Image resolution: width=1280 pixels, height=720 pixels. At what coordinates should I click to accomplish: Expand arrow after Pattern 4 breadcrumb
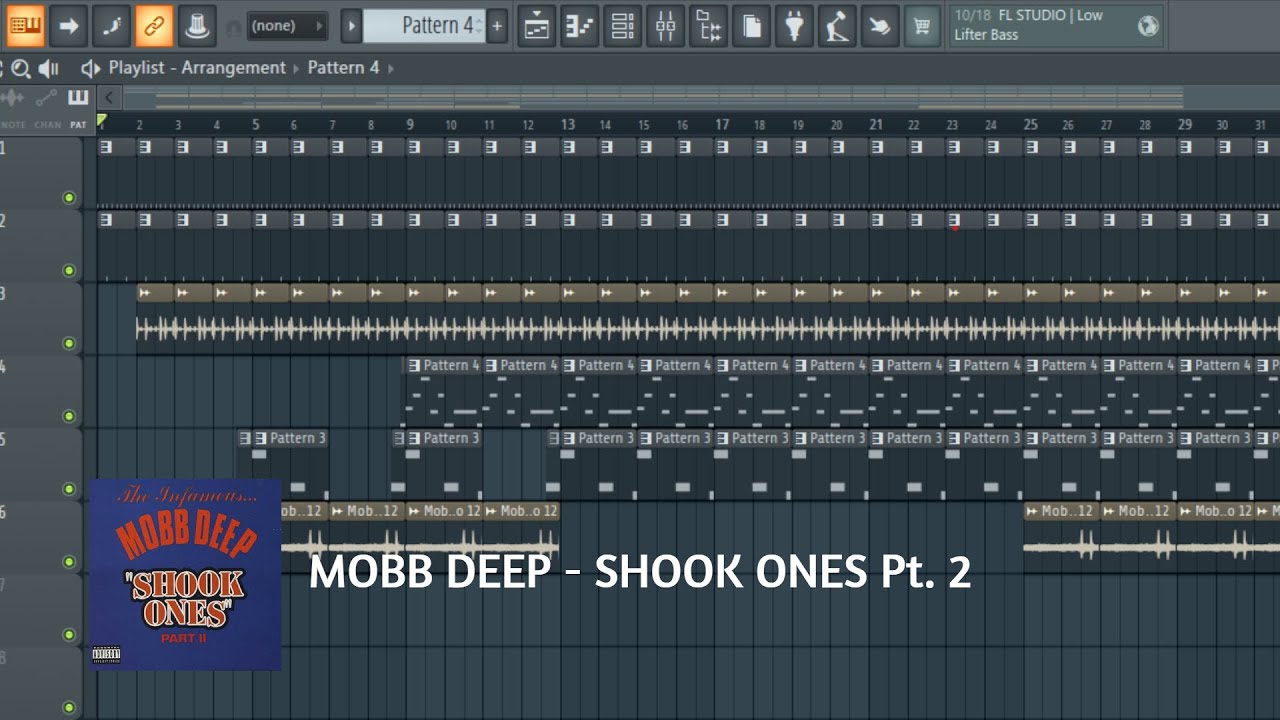[390, 68]
